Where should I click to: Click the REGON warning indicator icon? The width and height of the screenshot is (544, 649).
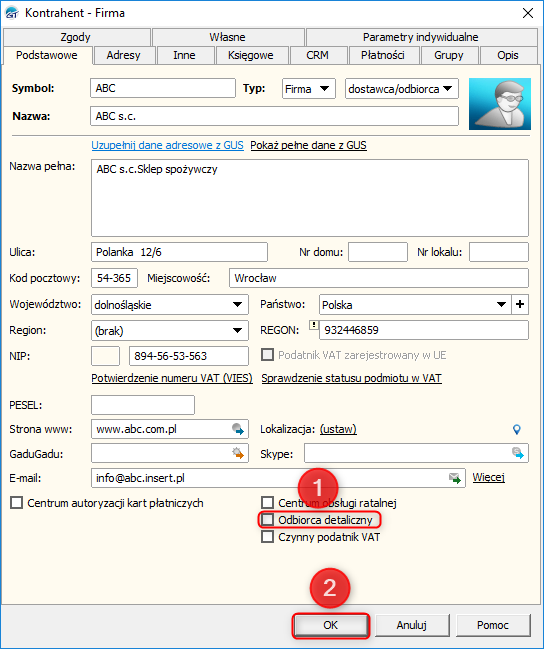tap(314, 325)
